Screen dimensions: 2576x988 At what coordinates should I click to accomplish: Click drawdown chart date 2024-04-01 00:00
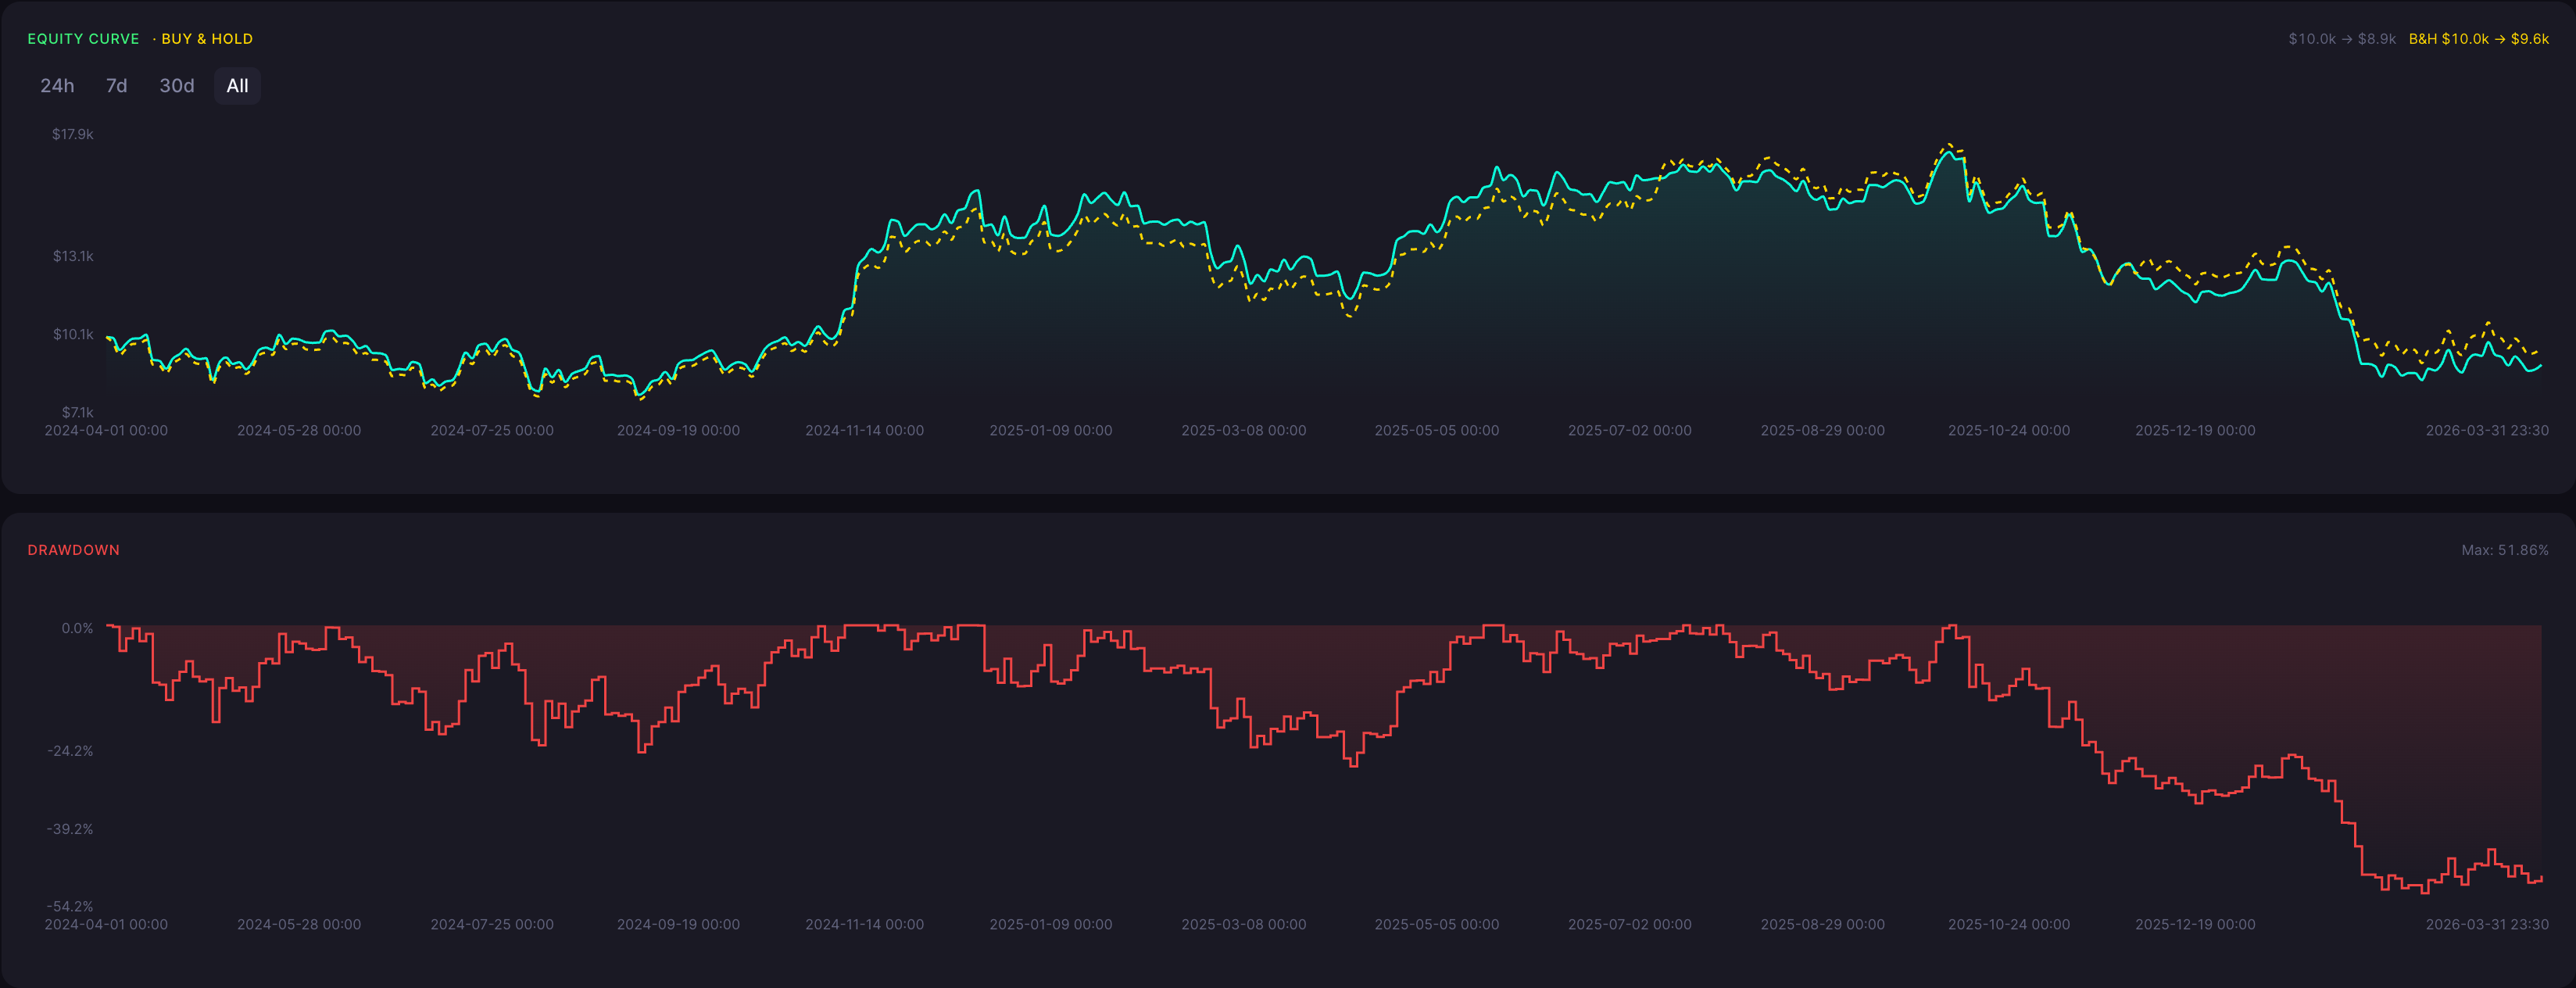click(106, 925)
